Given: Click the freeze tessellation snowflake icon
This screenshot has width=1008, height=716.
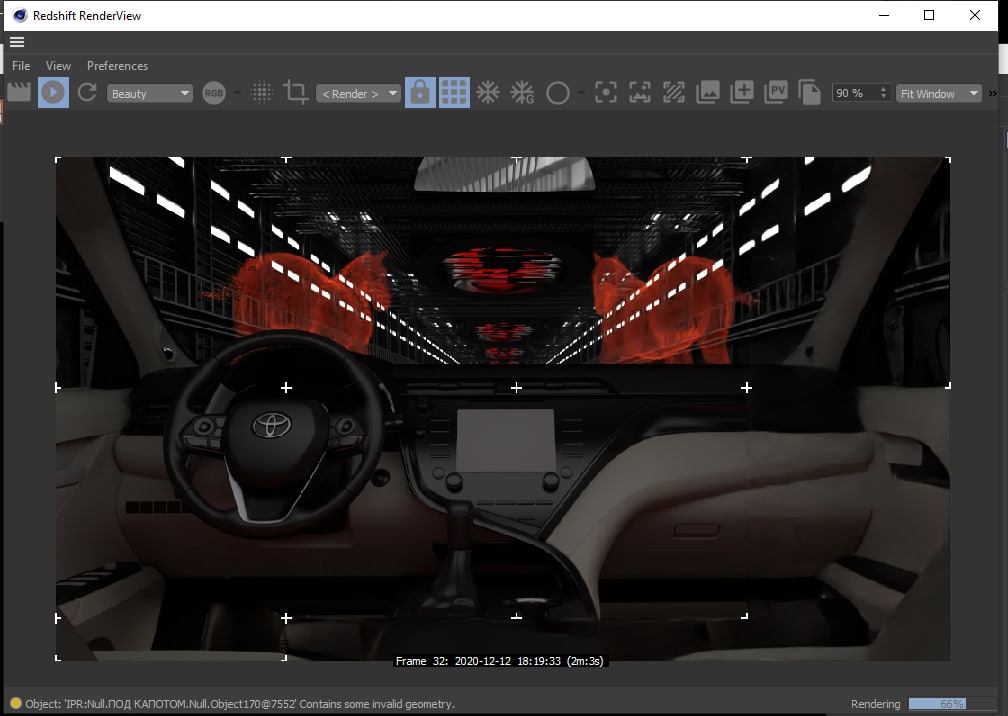Looking at the screenshot, I should pos(488,93).
